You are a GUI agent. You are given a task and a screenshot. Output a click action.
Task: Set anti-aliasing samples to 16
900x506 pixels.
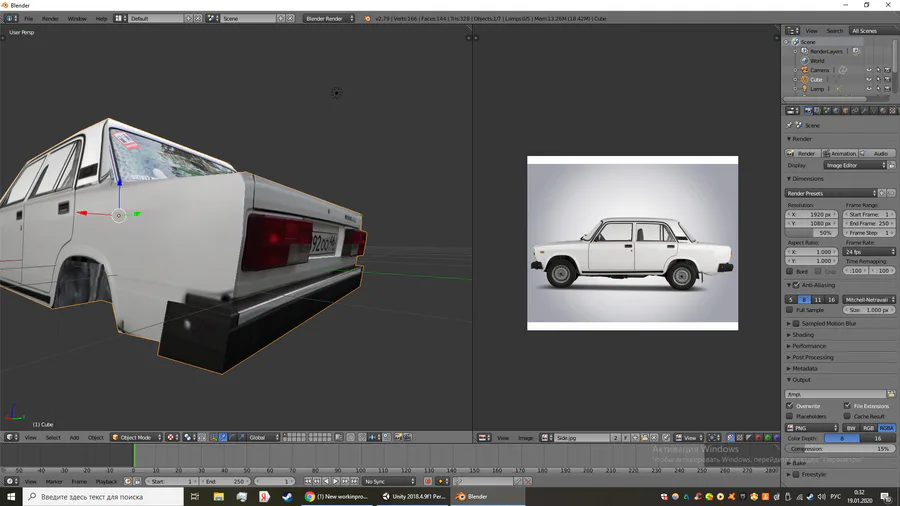(832, 299)
